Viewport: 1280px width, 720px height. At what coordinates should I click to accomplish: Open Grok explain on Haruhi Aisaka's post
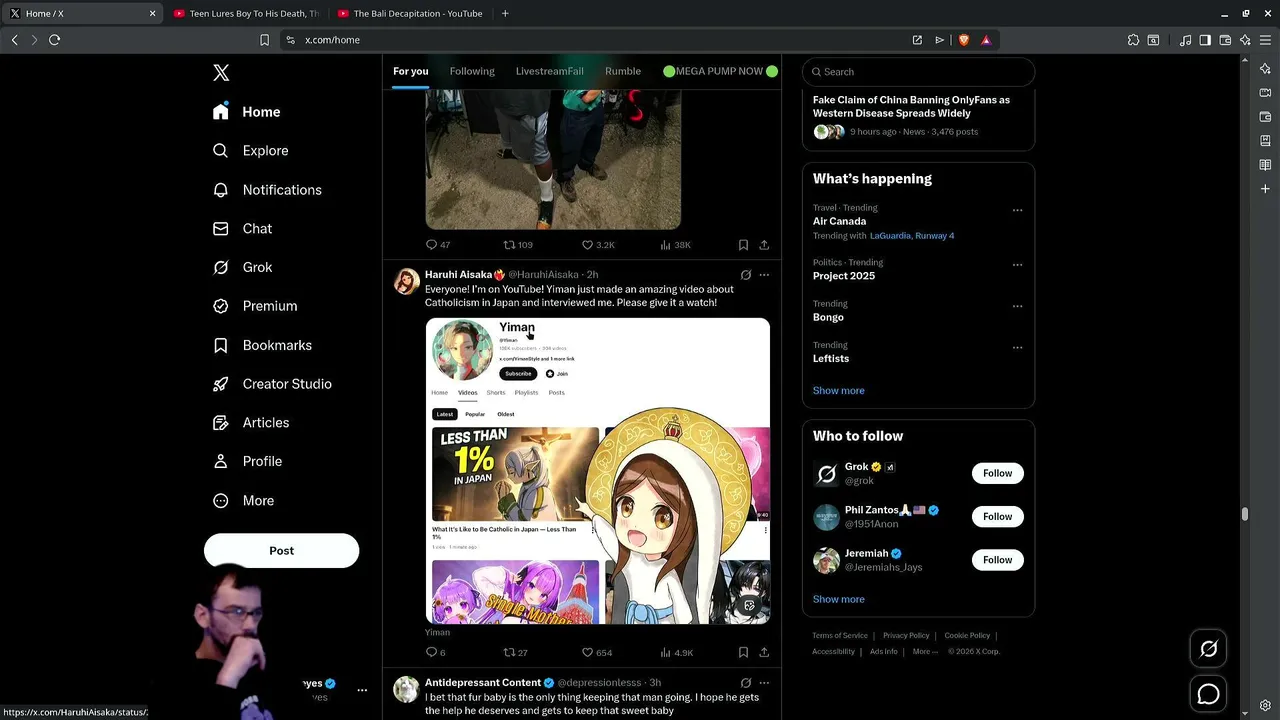point(745,275)
